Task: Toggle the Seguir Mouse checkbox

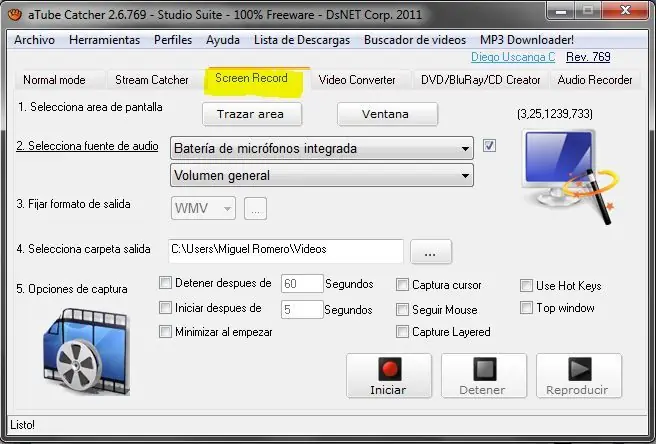Action: [x=402, y=310]
